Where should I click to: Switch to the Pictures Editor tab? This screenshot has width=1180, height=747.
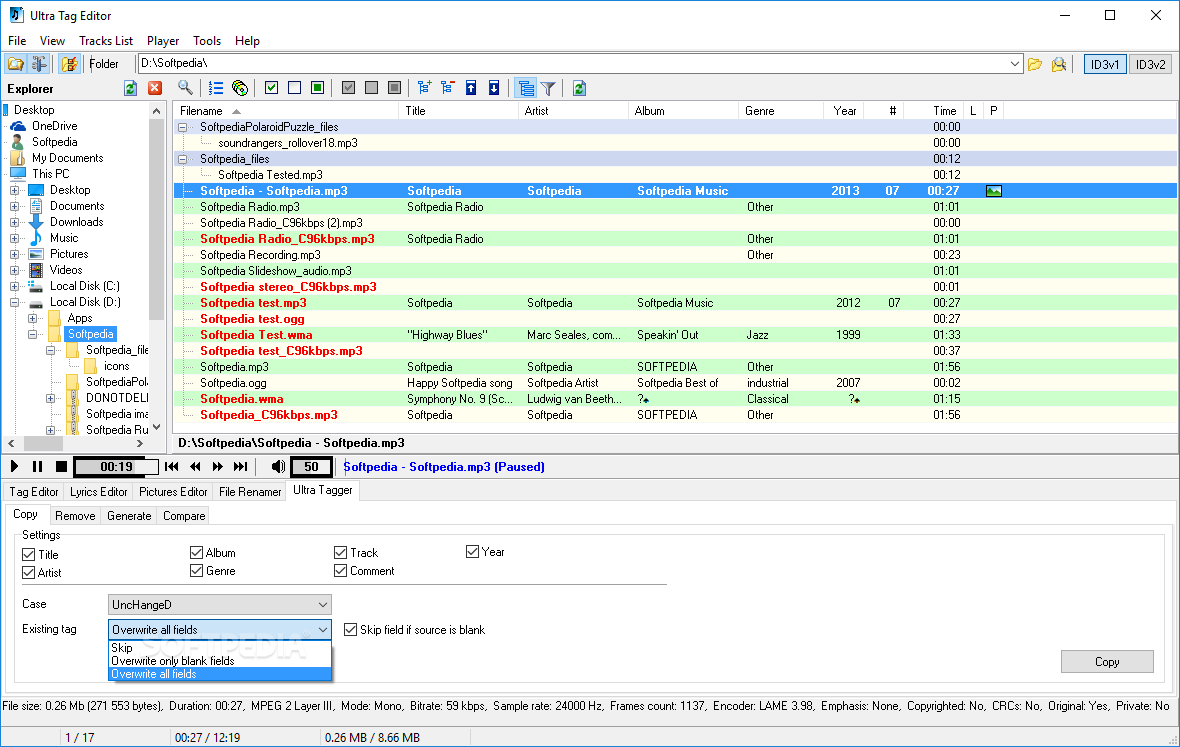tap(173, 492)
